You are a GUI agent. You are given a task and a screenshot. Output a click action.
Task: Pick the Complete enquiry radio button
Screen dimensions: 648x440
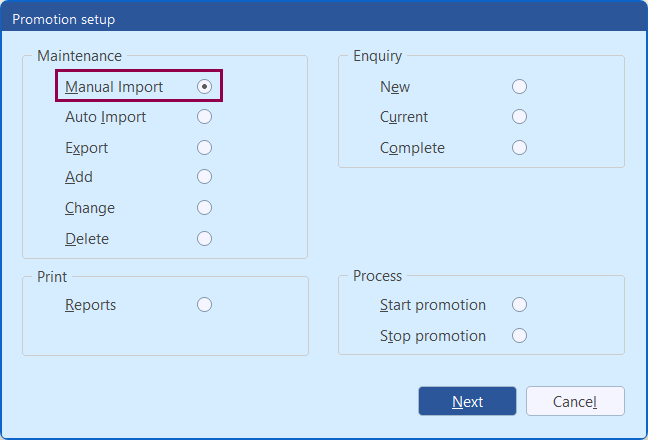(519, 148)
